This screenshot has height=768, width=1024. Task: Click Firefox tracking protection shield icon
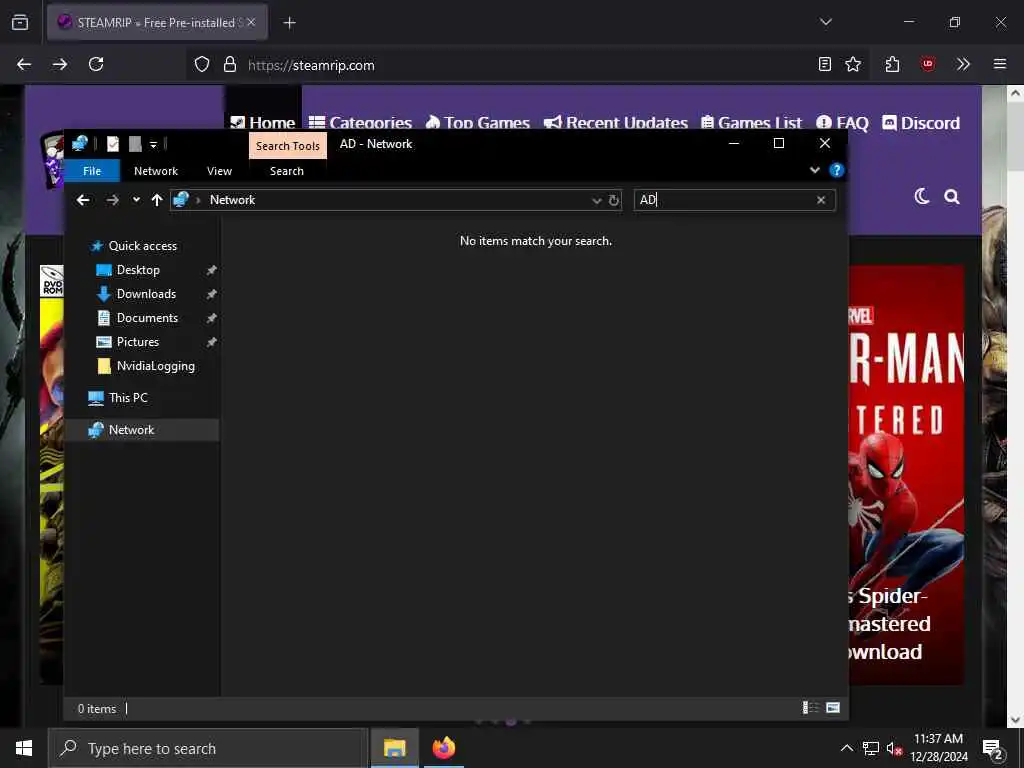tap(202, 64)
